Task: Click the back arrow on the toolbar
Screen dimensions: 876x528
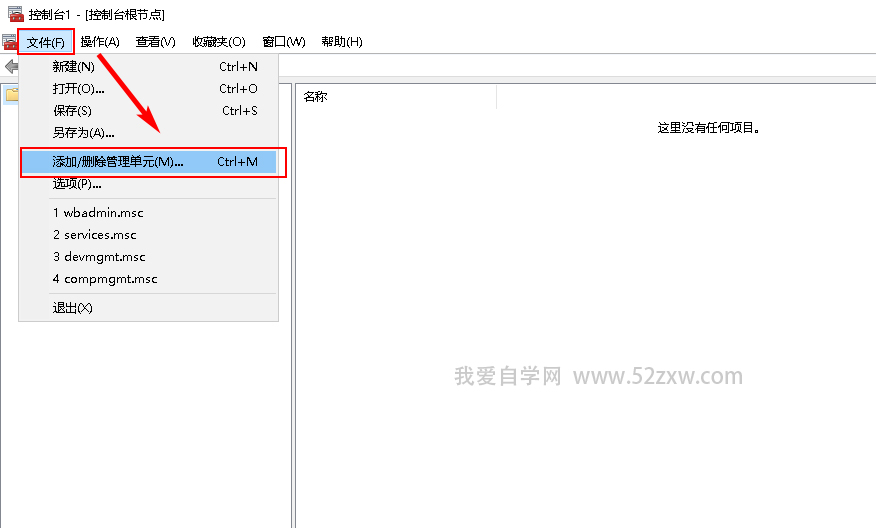Action: pyautogui.click(x=11, y=67)
